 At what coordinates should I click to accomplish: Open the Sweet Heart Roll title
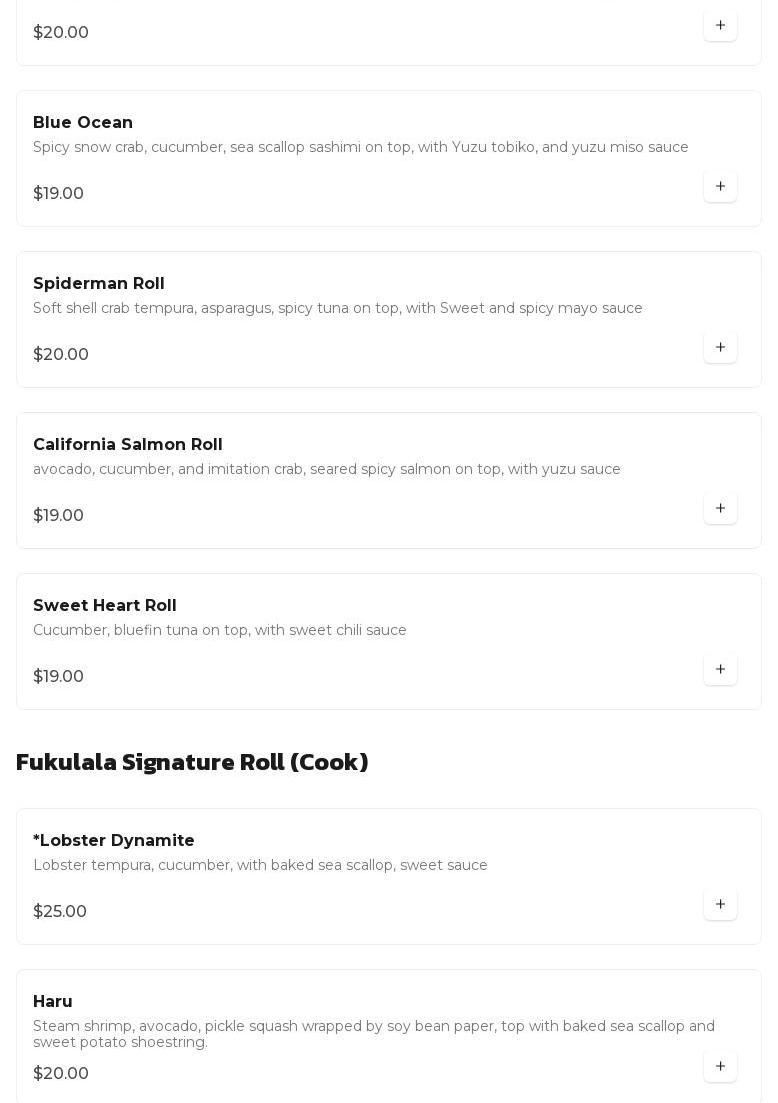pos(104,606)
